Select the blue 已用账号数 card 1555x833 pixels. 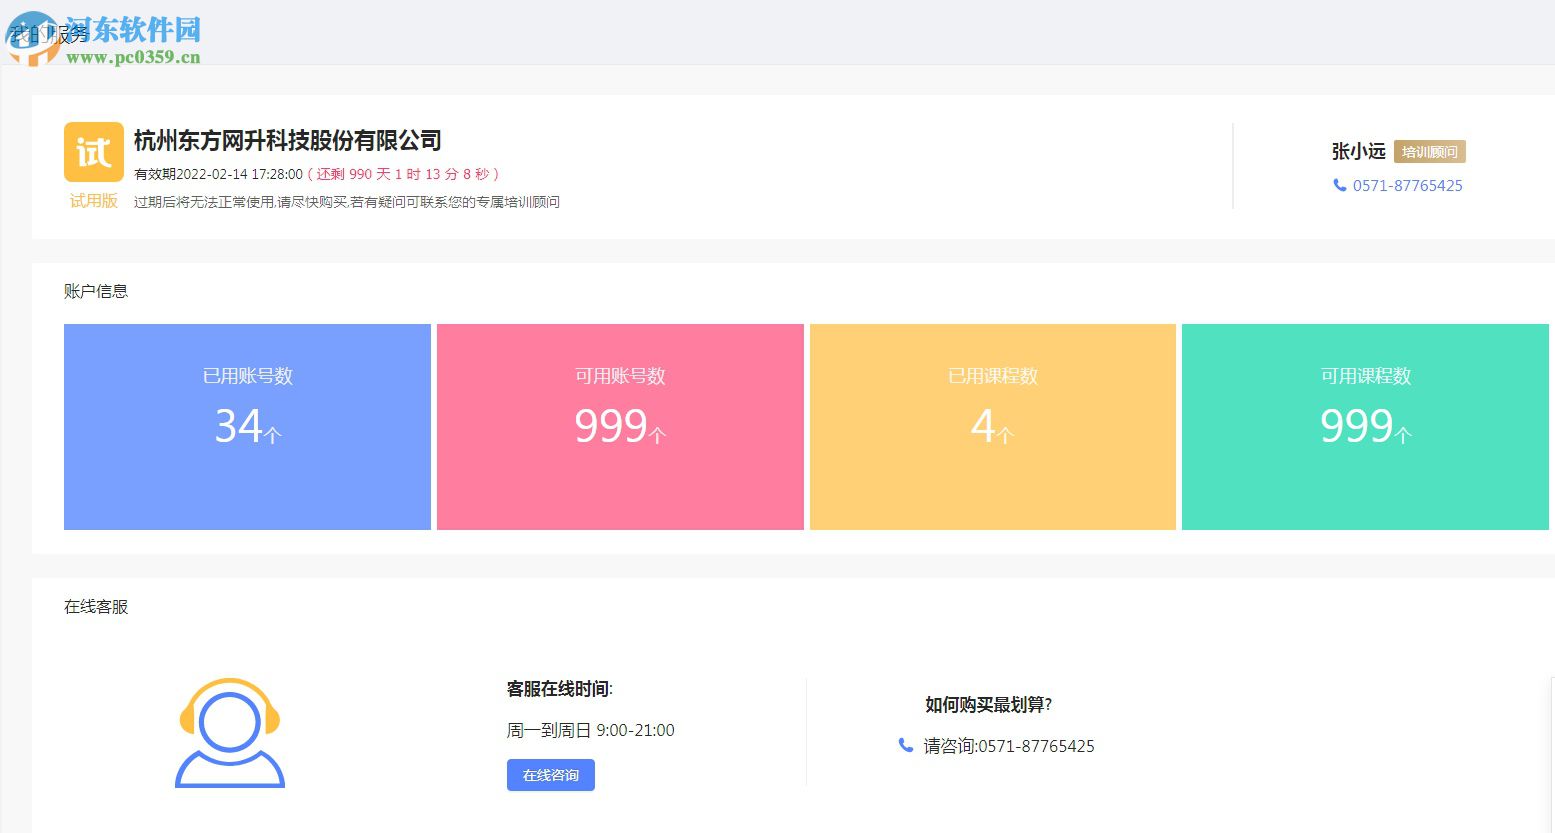[247, 427]
